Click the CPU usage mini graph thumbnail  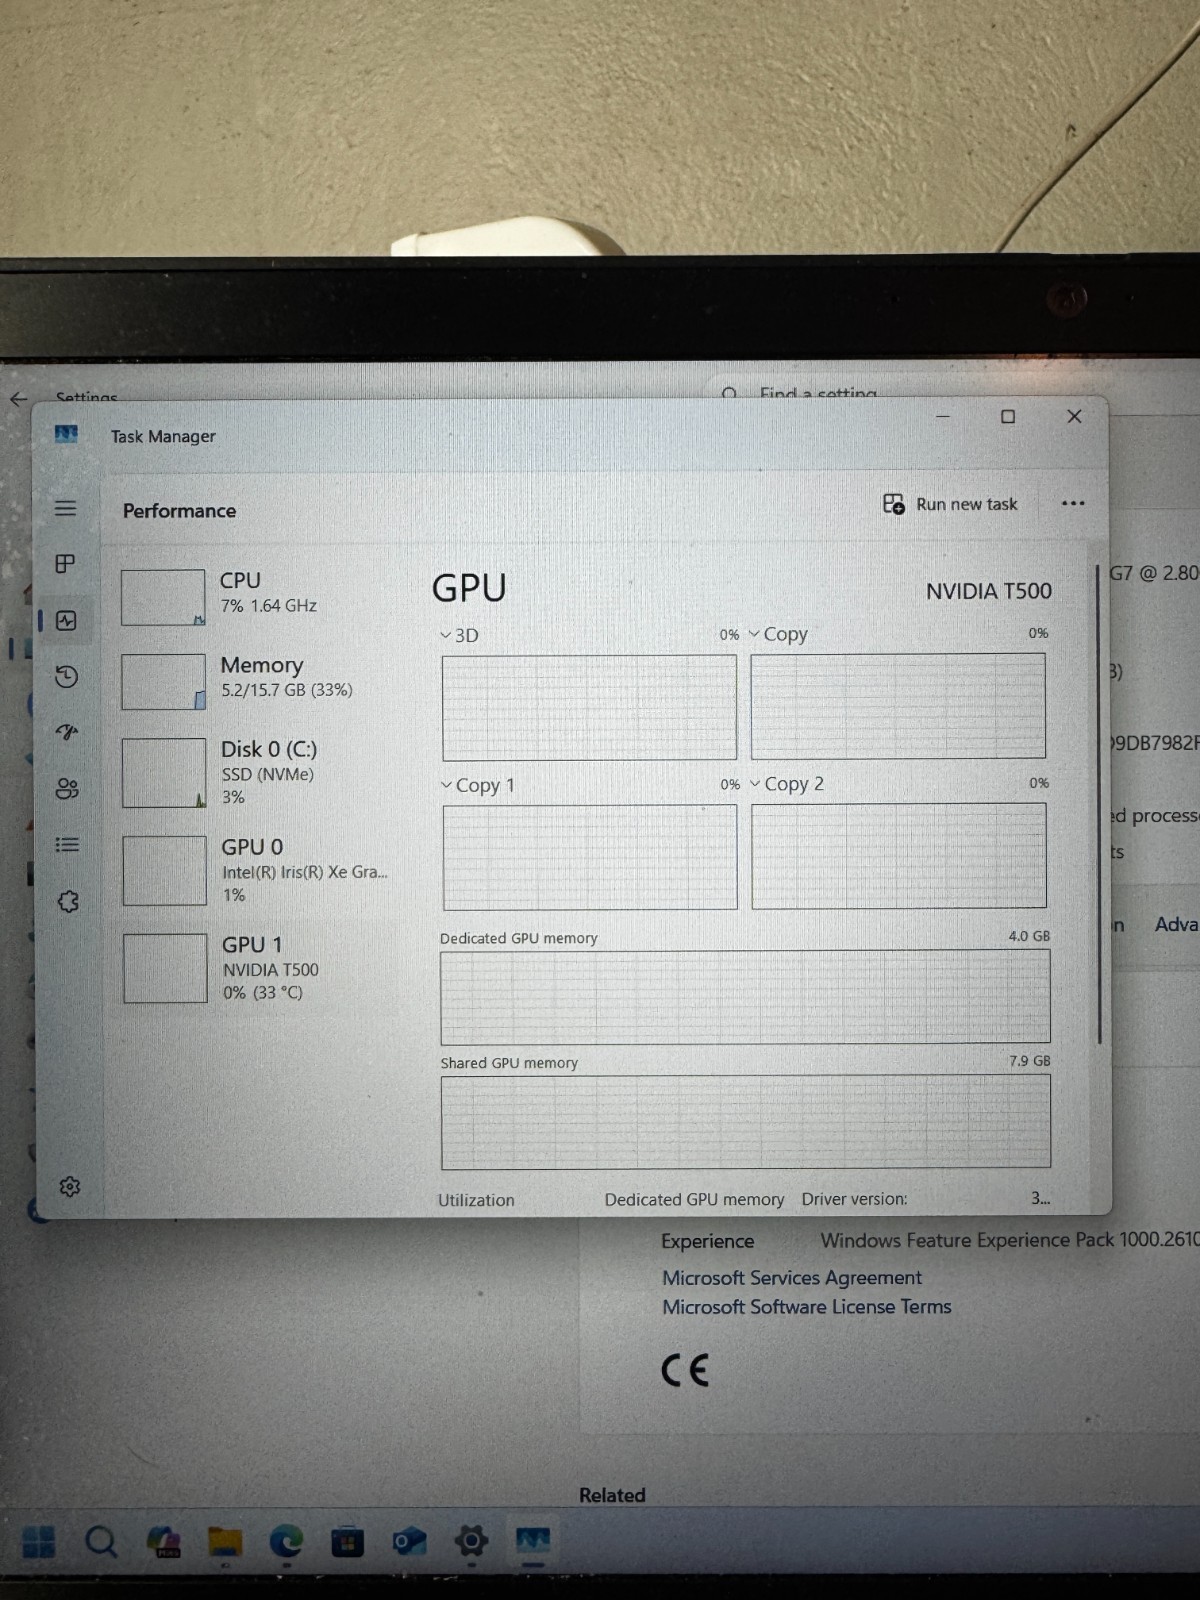coord(163,598)
